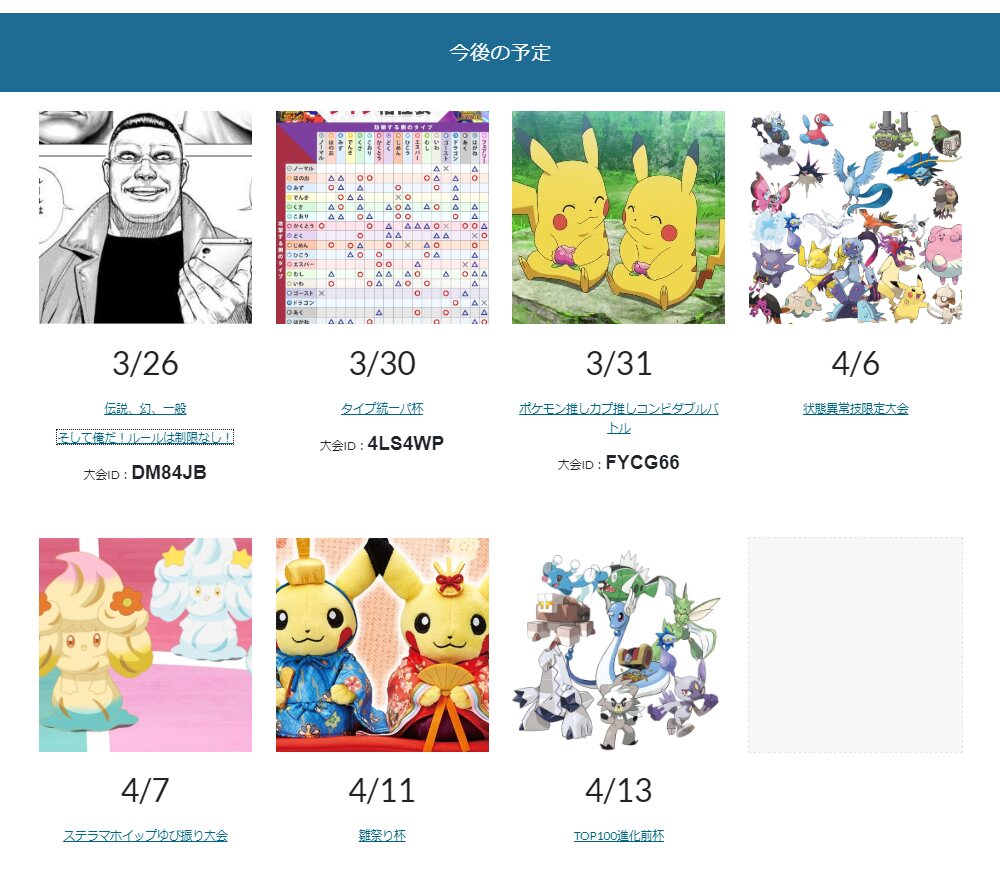This screenshot has width=1000, height=880.
Task: Click the tournament ID DM84JB
Action: (x=169, y=473)
